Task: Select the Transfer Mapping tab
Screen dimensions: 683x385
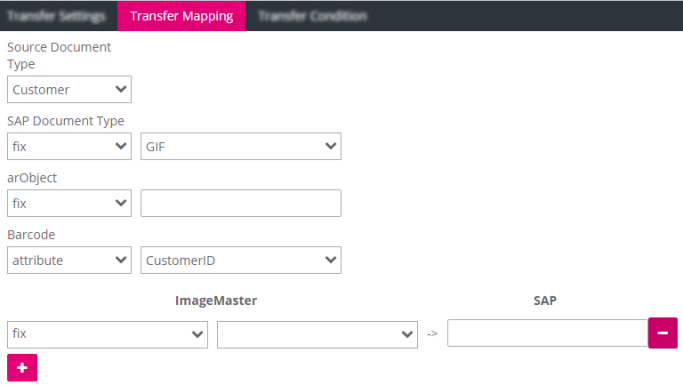Action: 181,16
